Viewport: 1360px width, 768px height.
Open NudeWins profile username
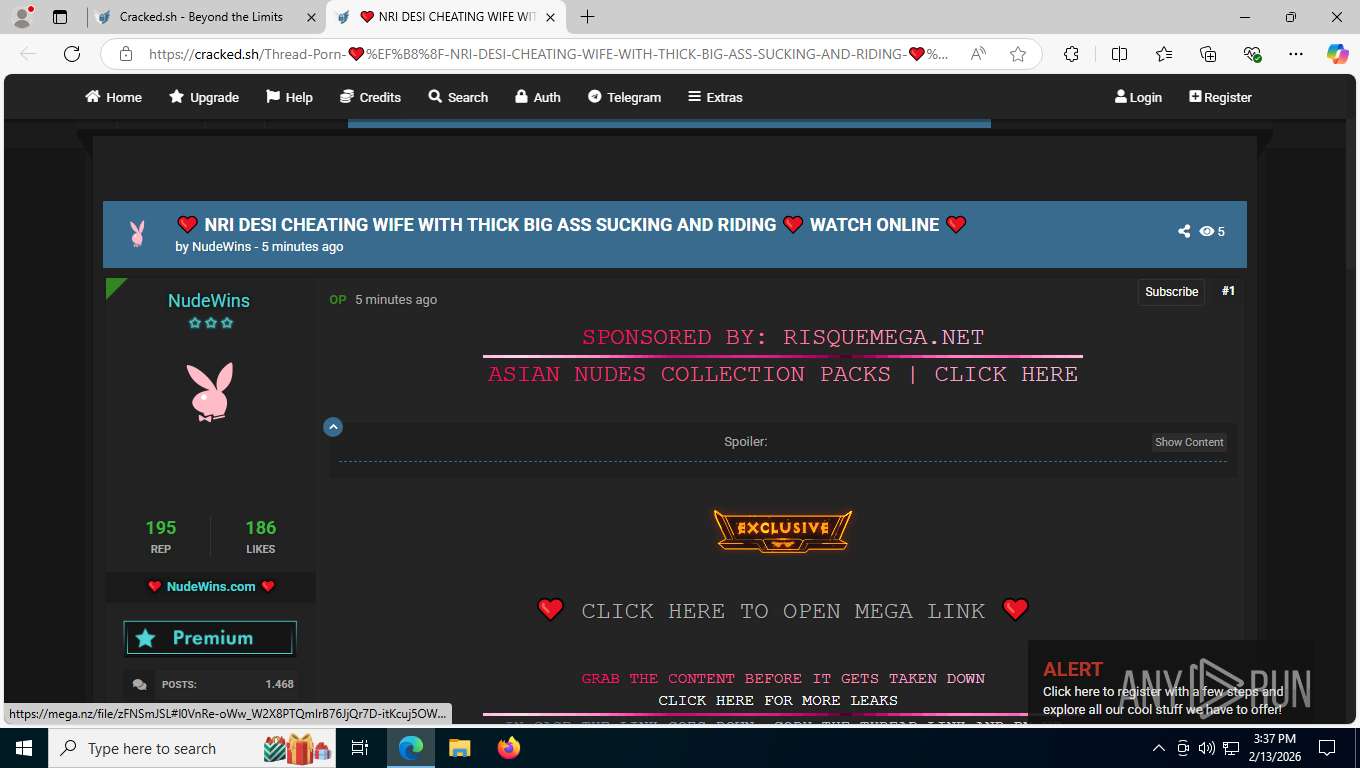click(209, 300)
